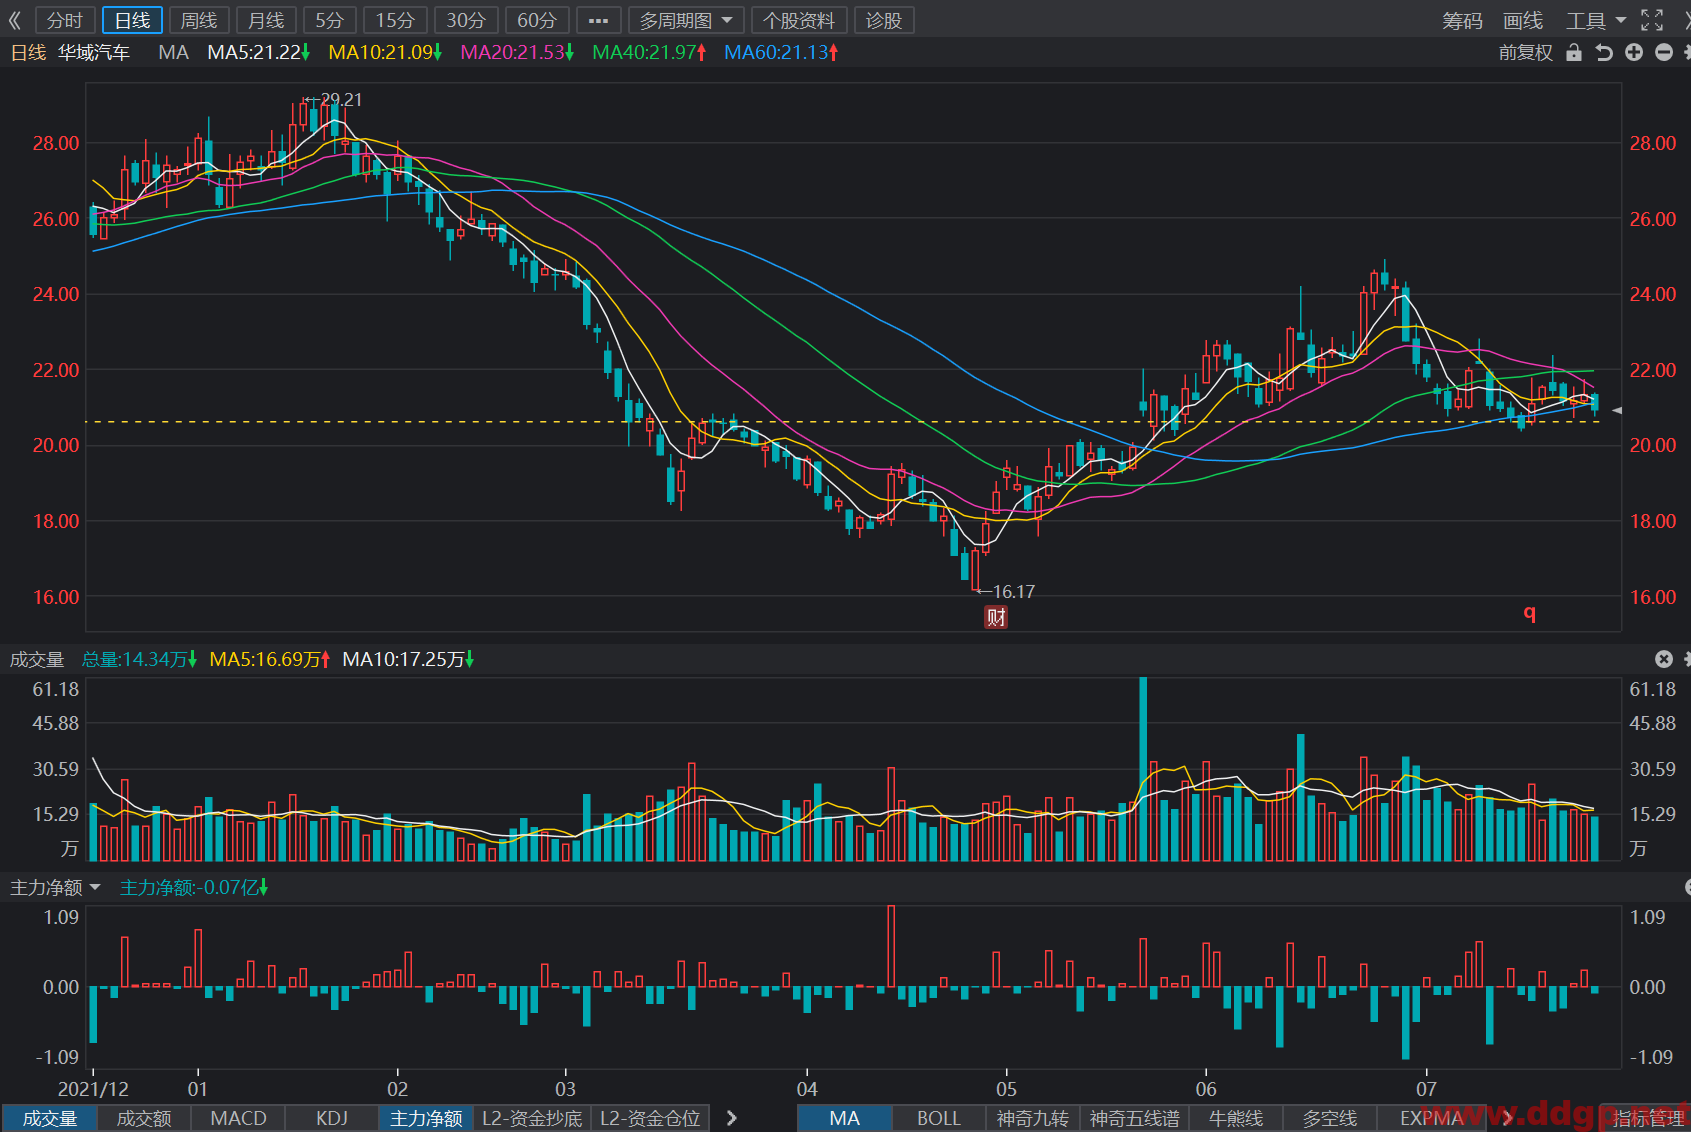This screenshot has width=1691, height=1132.
Task: Open the 筹码 chip distribution panel
Action: [x=1462, y=20]
